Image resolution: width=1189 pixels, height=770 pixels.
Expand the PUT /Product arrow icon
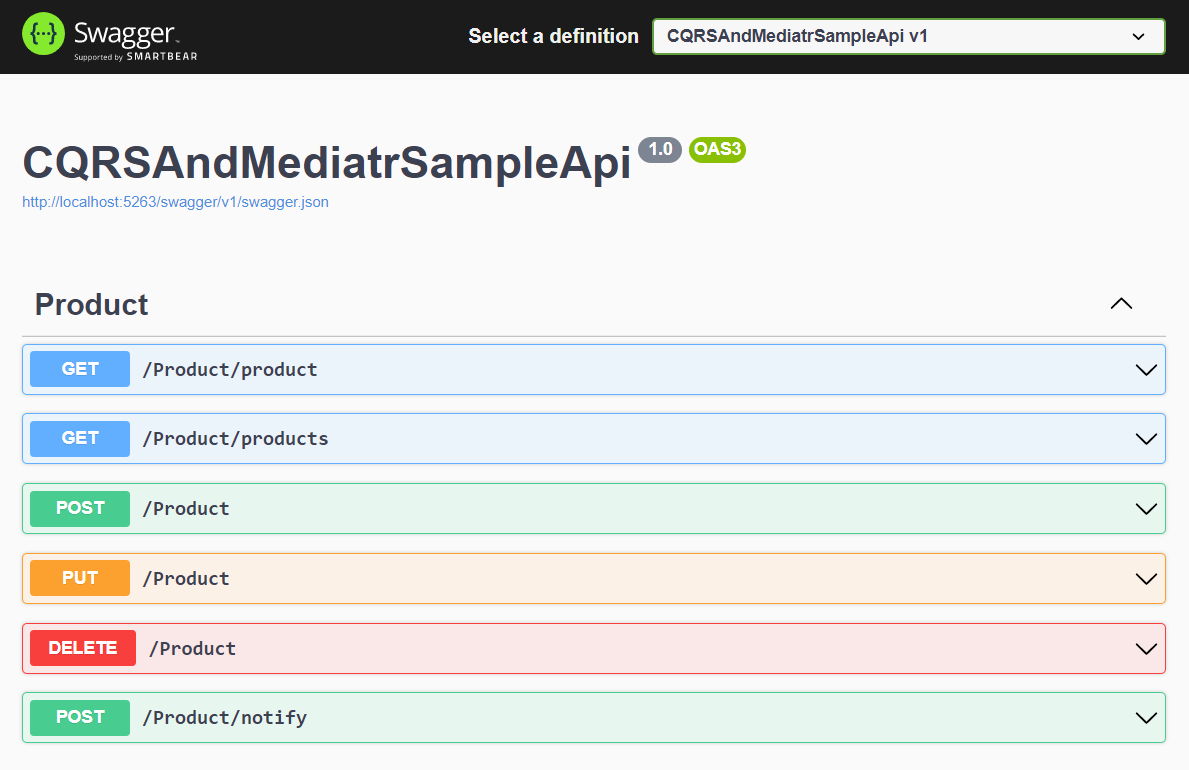coord(1146,579)
